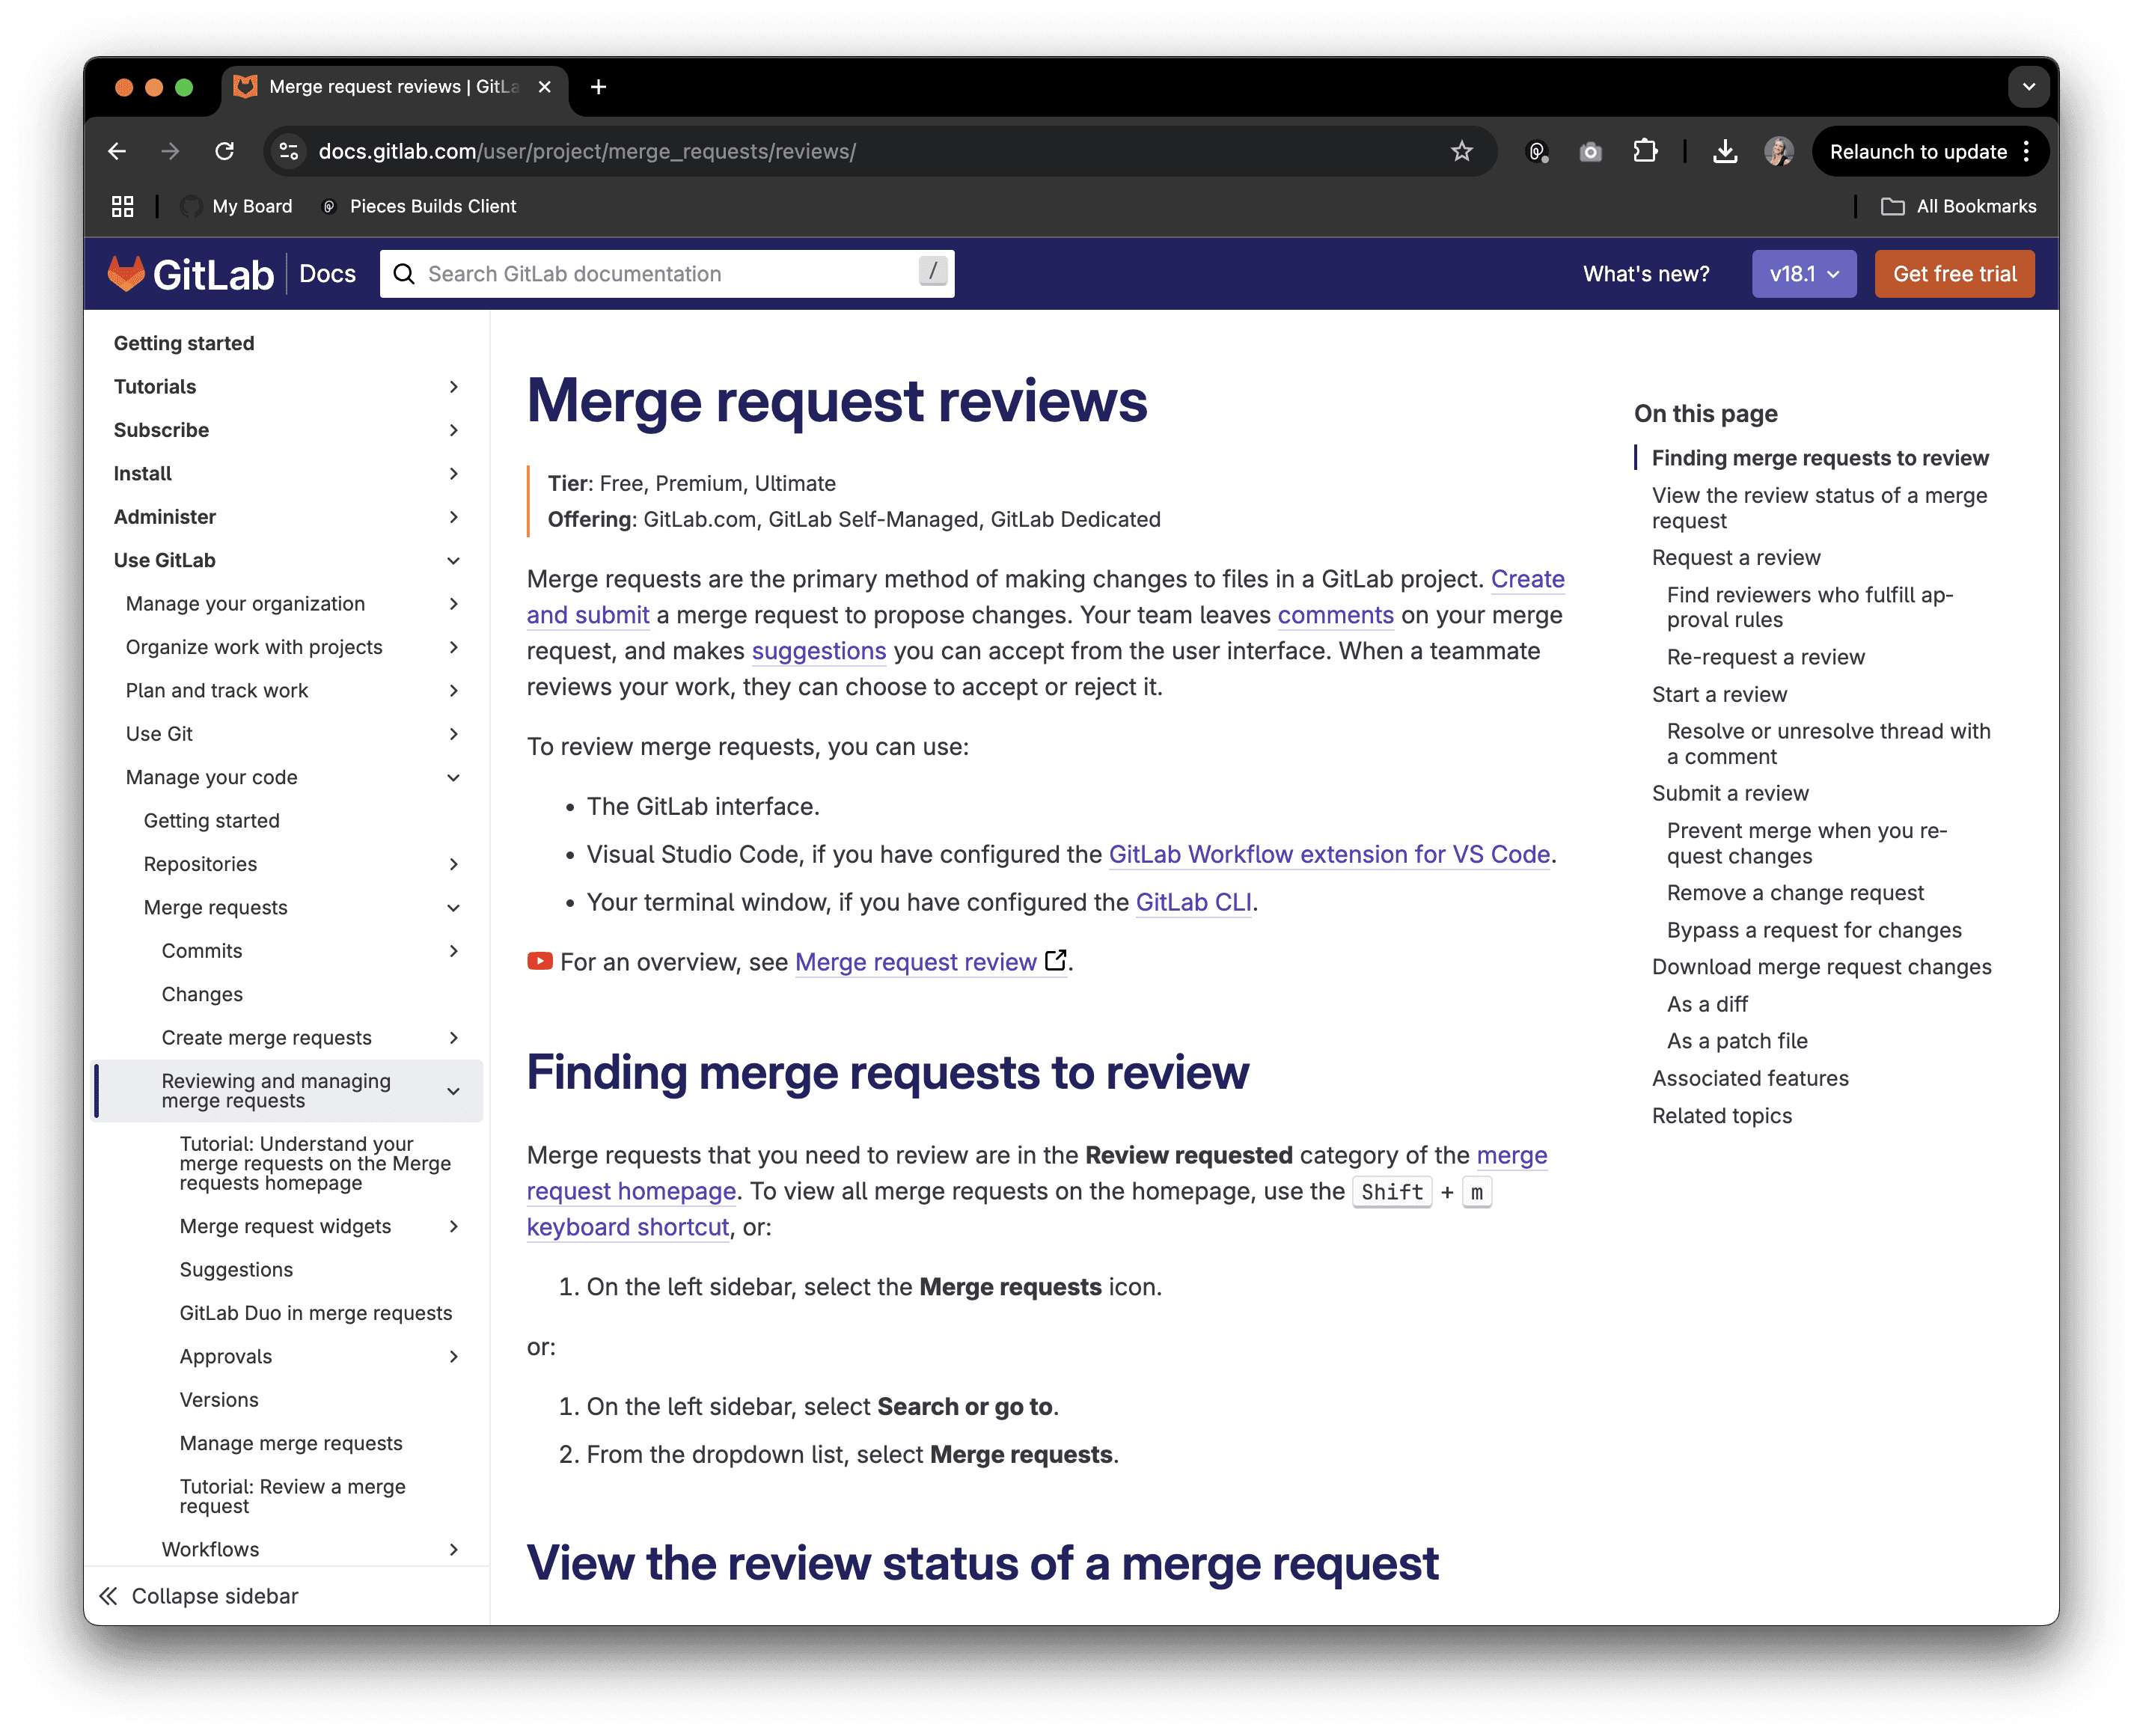The width and height of the screenshot is (2143, 1736).
Task: Open the Extensions puzzle icon
Action: point(1645,151)
